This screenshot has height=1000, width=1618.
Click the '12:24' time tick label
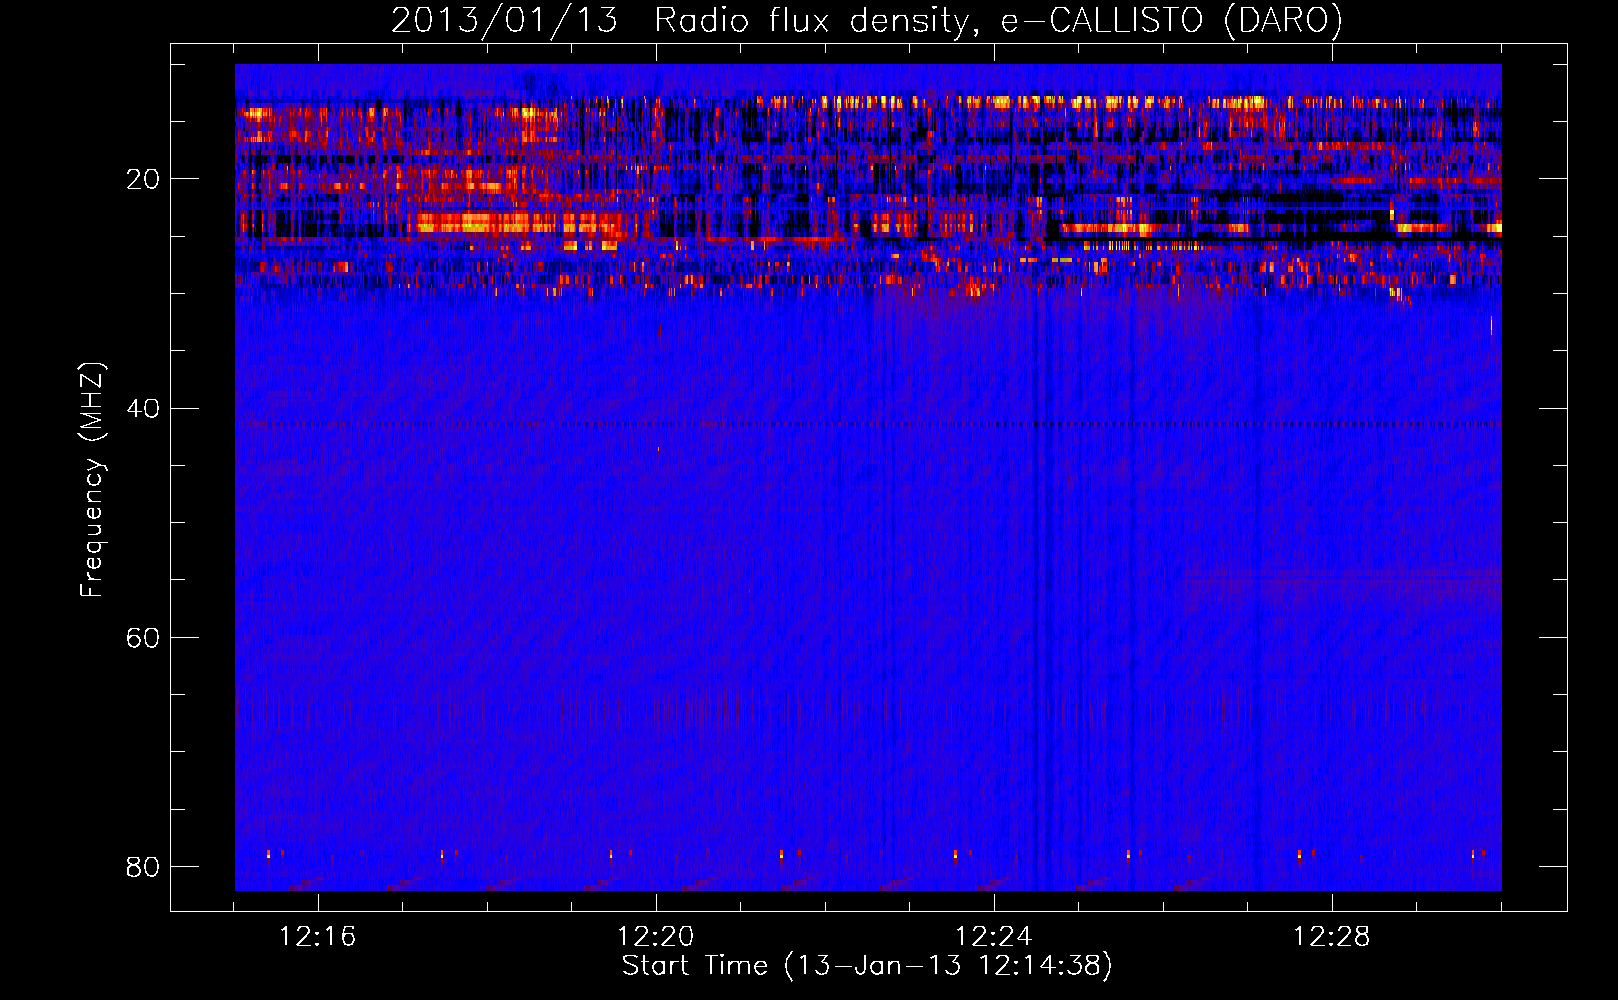pos(994,937)
